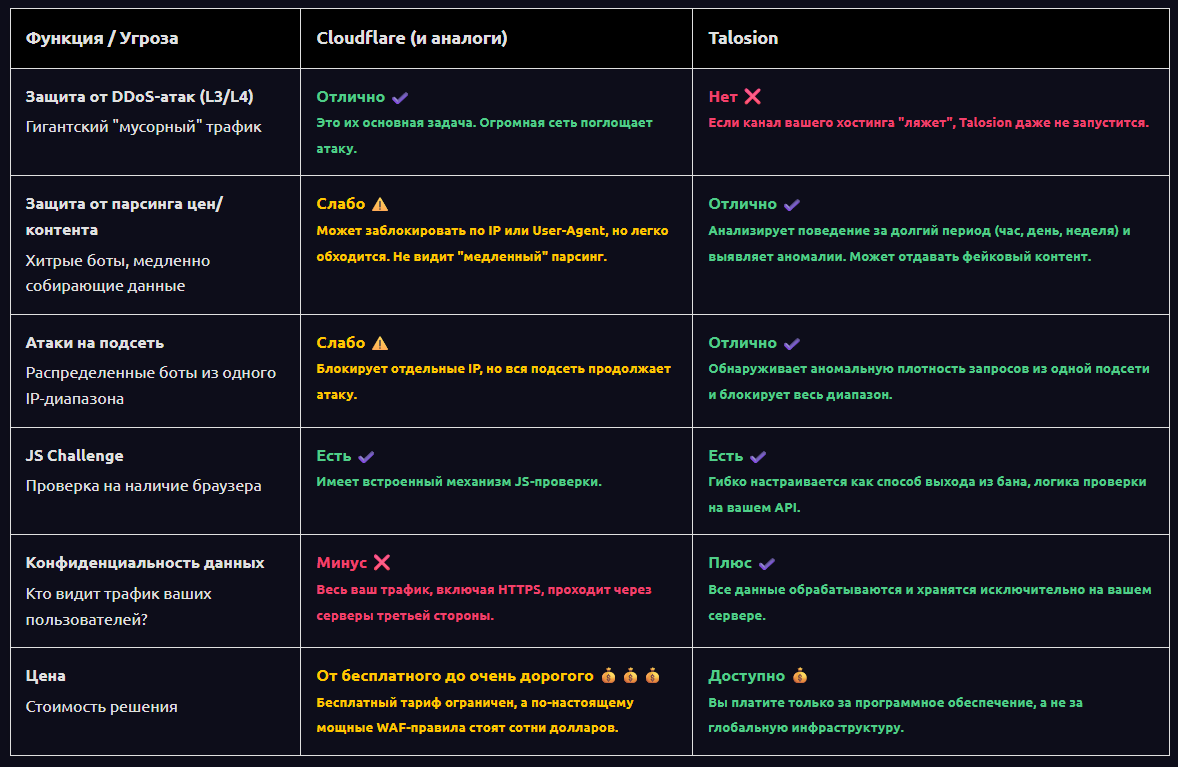Click the text "Блокирует отдельные IP"
This screenshot has width=1178, height=767.
tap(399, 369)
